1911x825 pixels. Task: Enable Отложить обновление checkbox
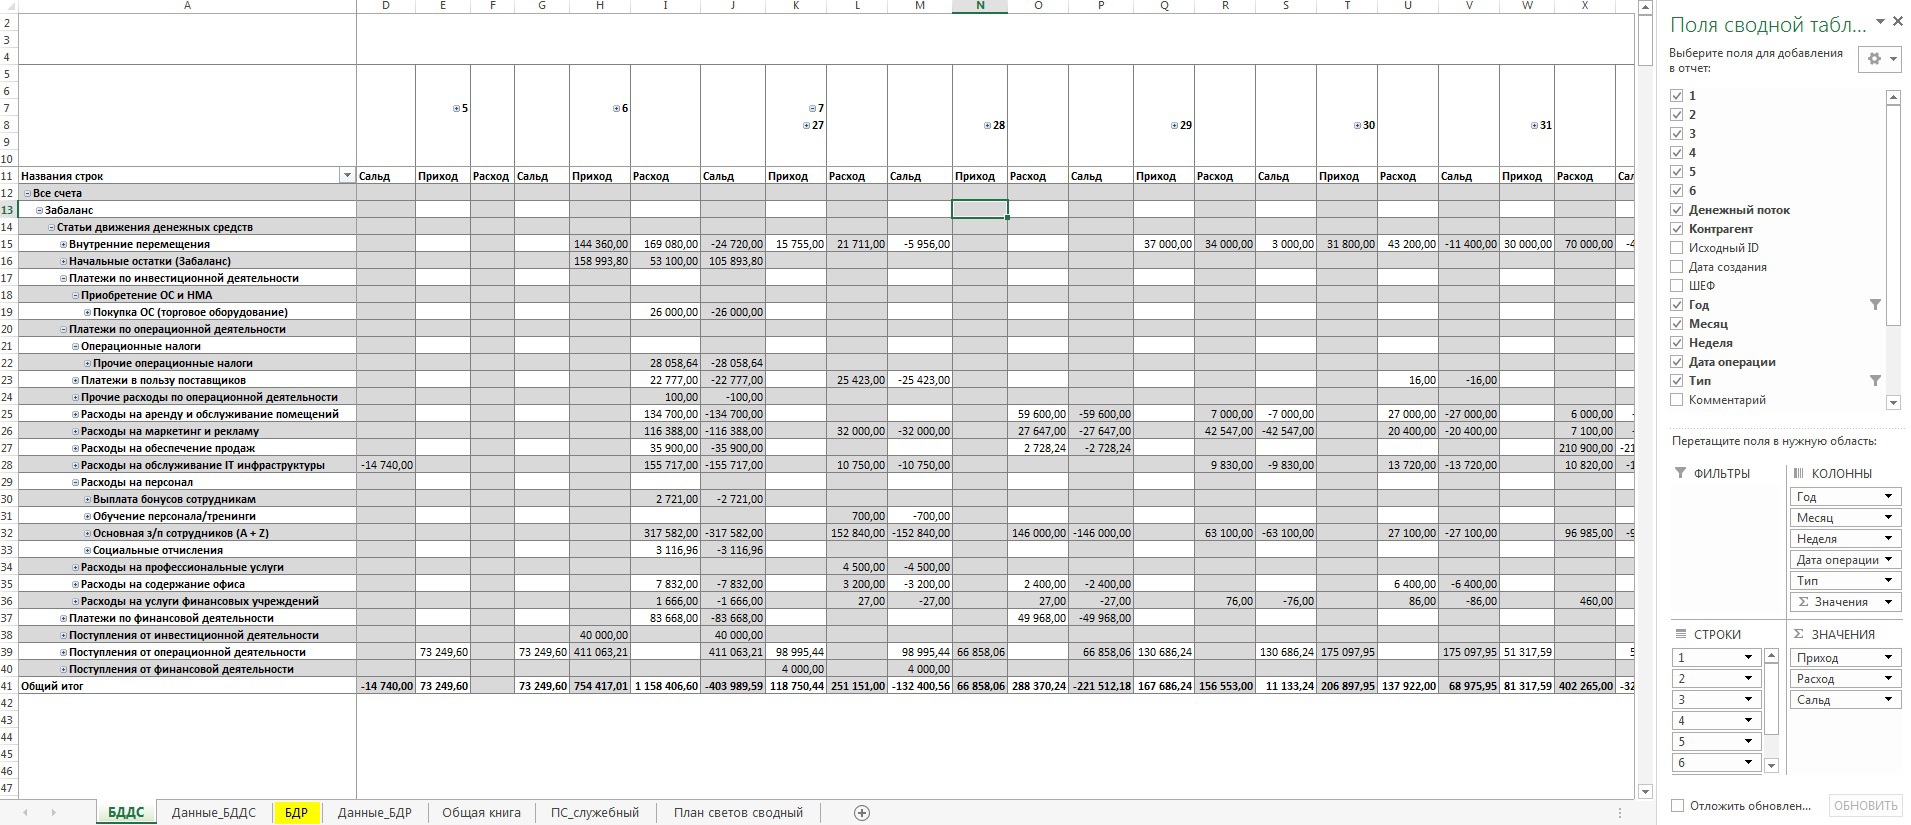tap(1678, 806)
